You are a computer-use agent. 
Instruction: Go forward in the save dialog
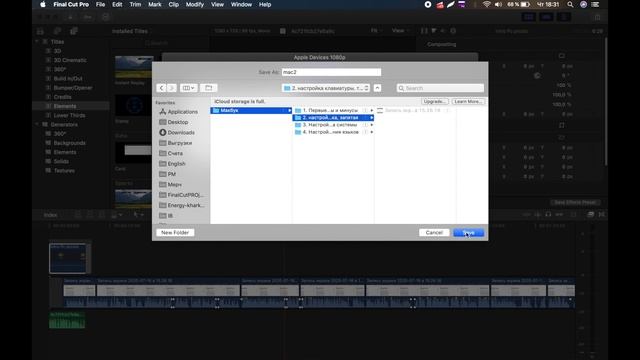click(171, 88)
